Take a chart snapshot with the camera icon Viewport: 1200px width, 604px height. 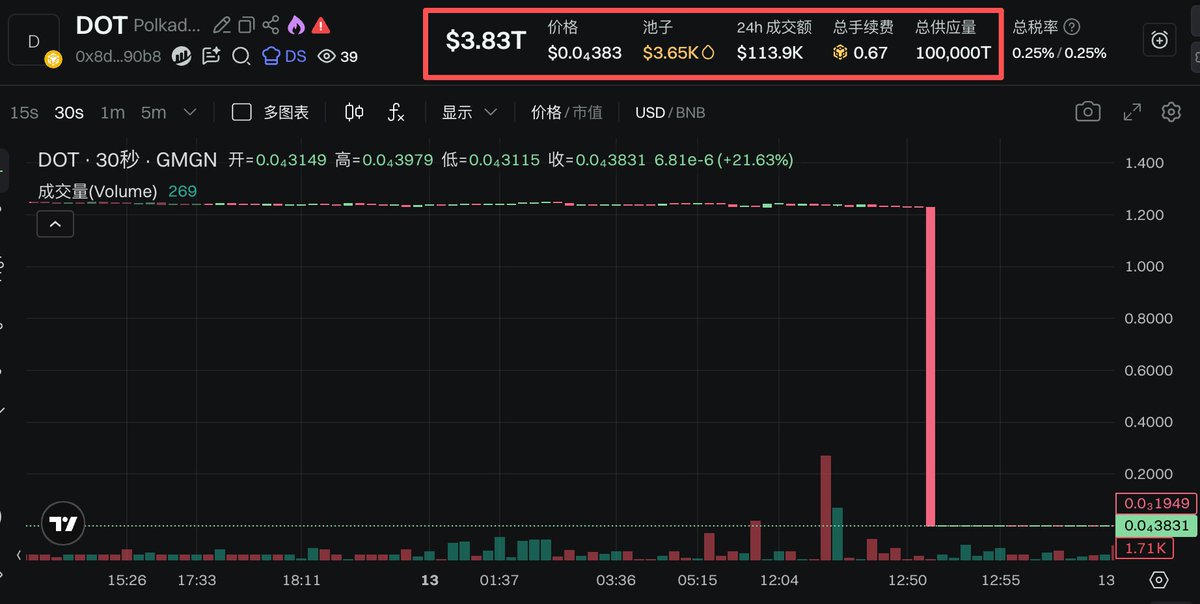click(x=1088, y=112)
